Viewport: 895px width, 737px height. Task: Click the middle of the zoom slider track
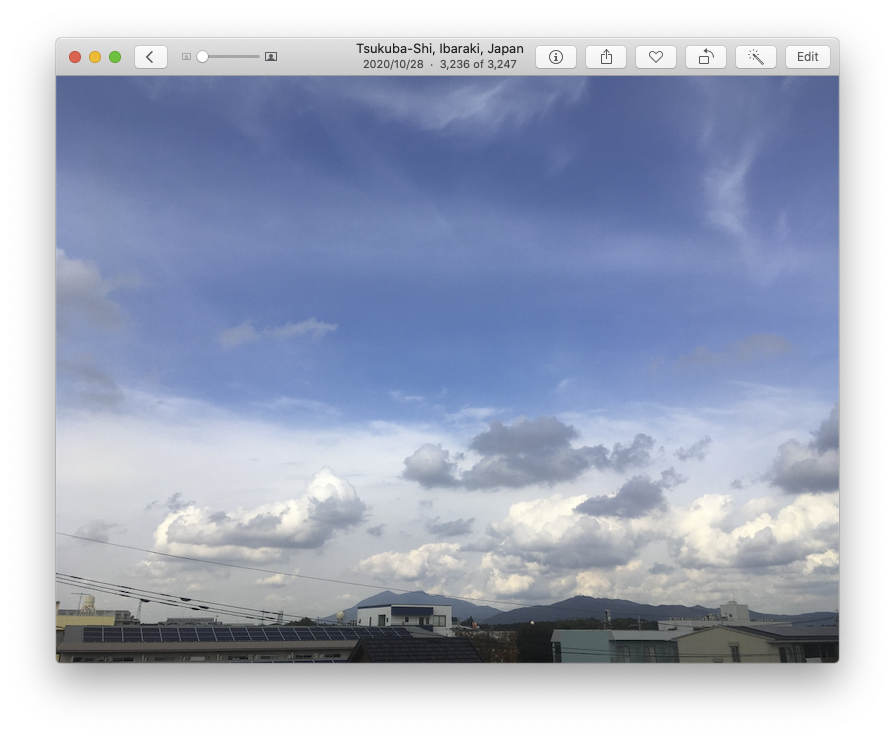point(229,57)
